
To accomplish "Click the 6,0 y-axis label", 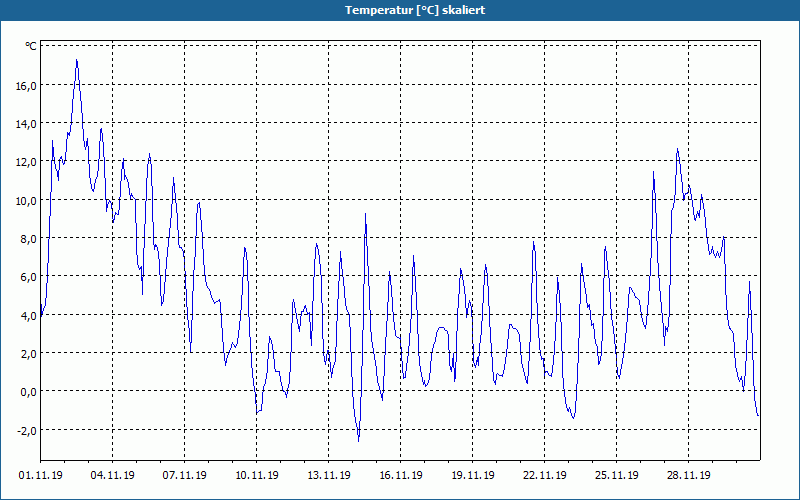I will 29,277.
